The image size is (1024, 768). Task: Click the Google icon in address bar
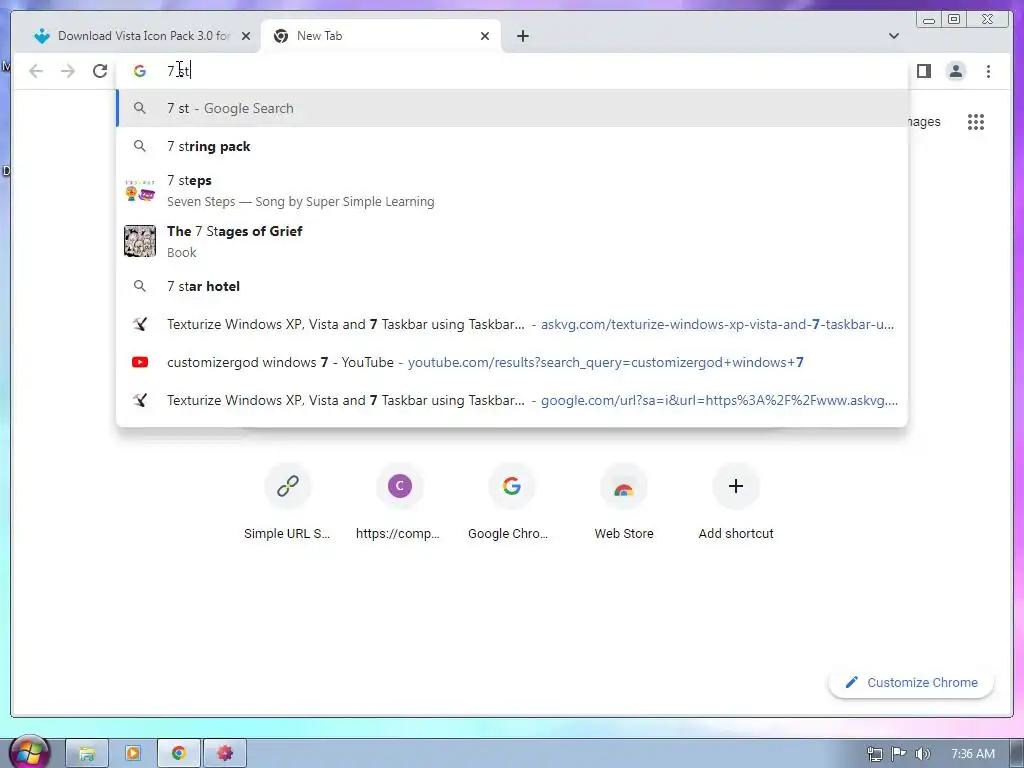click(140, 71)
